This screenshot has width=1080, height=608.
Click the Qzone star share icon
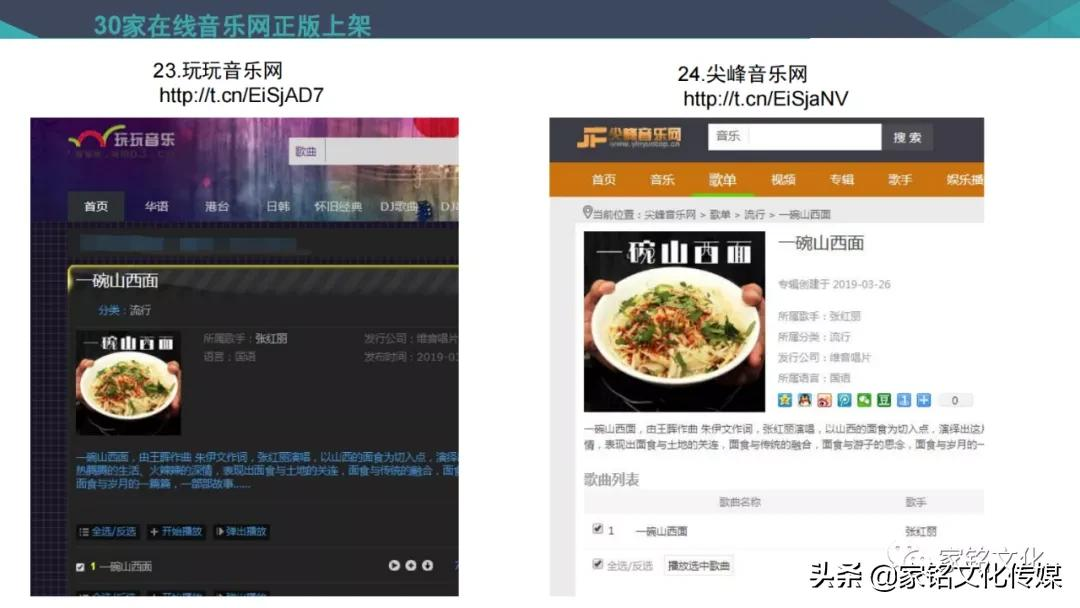click(784, 400)
